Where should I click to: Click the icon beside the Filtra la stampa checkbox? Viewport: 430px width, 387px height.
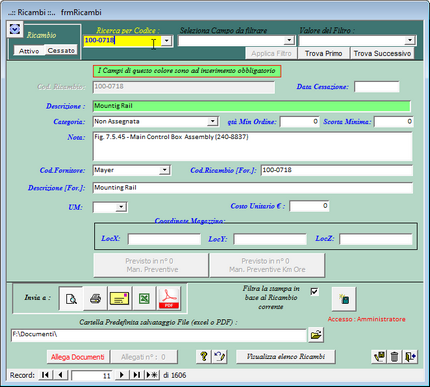pos(344,299)
